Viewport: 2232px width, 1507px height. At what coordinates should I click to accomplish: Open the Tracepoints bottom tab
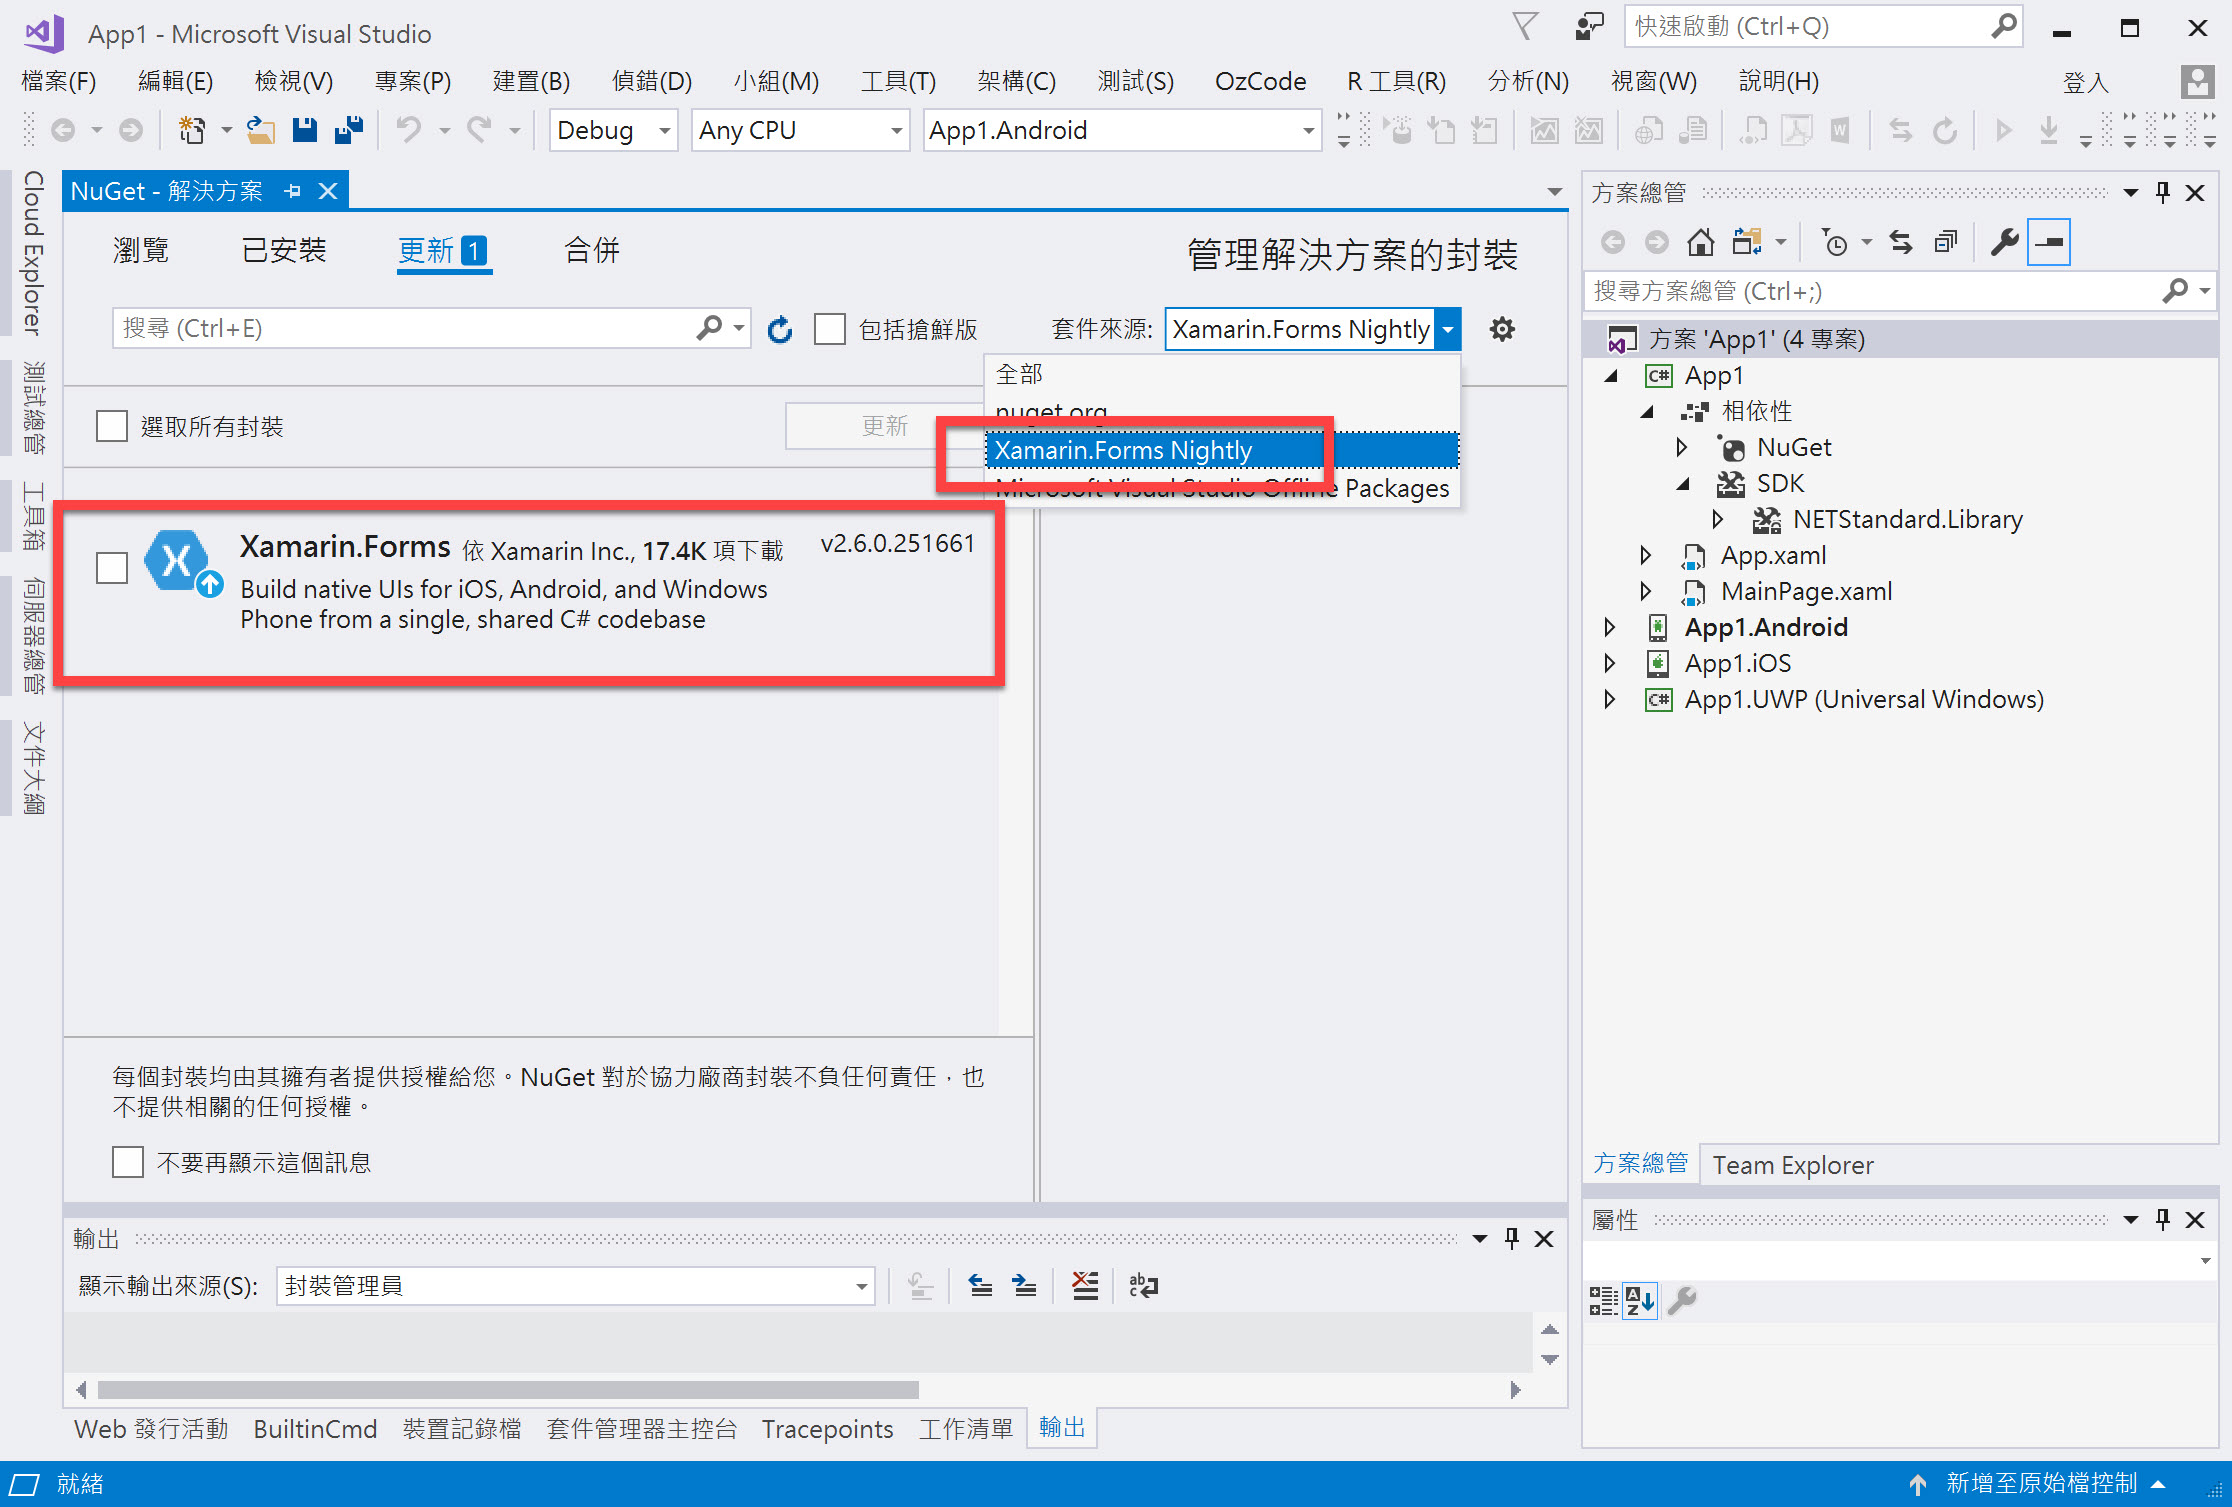(827, 1428)
